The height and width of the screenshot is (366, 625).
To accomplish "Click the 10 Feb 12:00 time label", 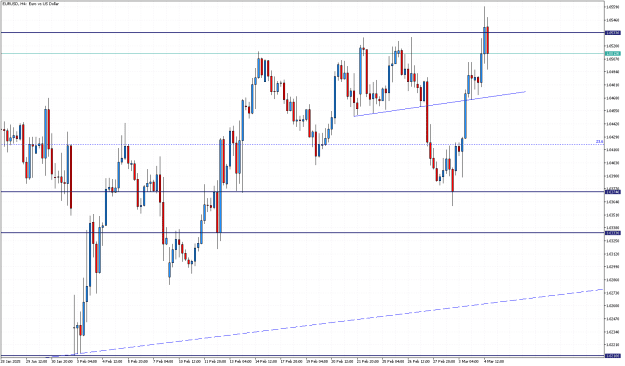I will (190, 361).
